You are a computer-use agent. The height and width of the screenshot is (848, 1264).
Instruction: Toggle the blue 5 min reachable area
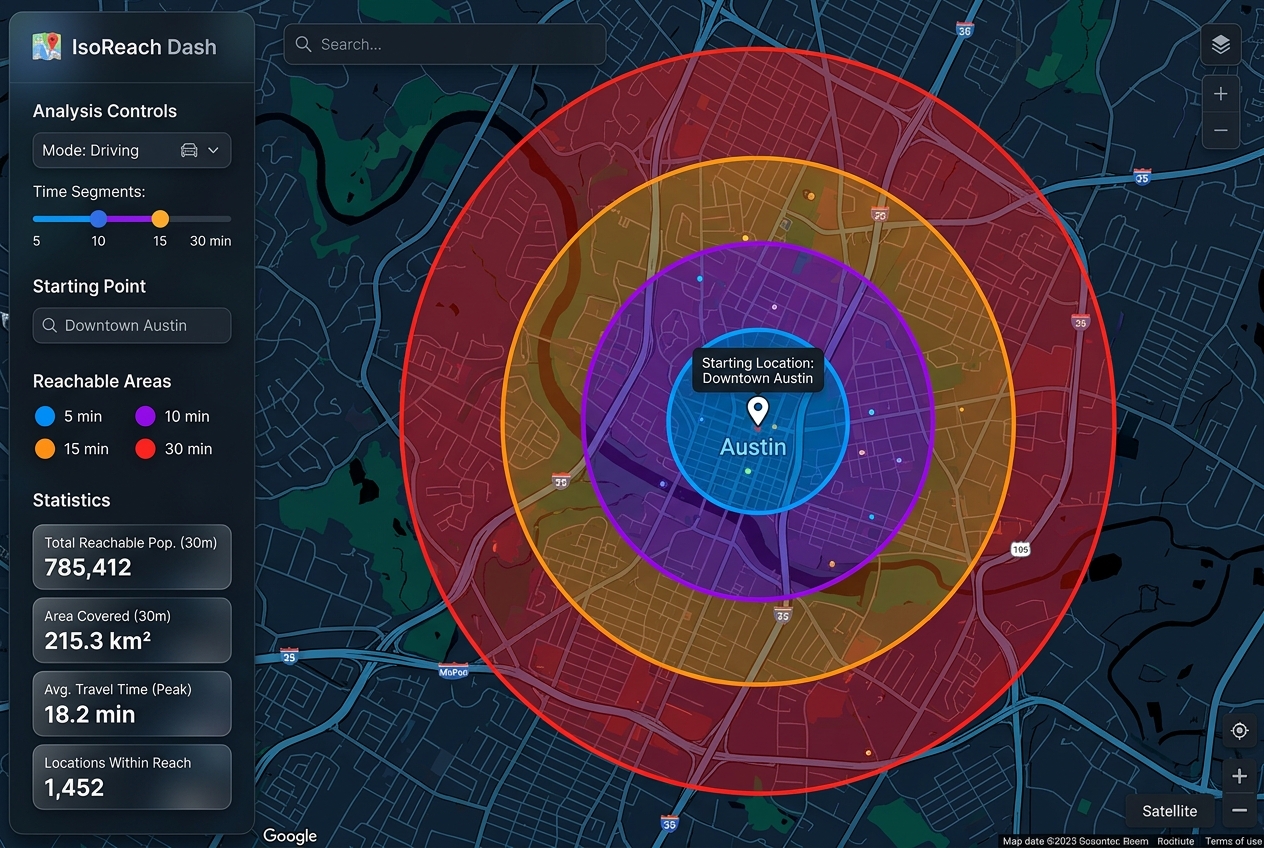click(67, 416)
